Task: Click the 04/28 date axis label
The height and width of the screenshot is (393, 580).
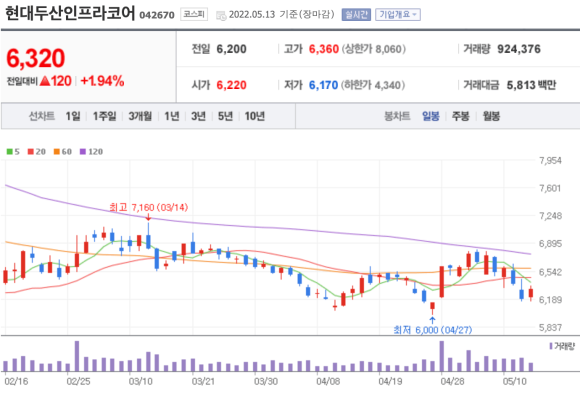Action: click(x=452, y=381)
